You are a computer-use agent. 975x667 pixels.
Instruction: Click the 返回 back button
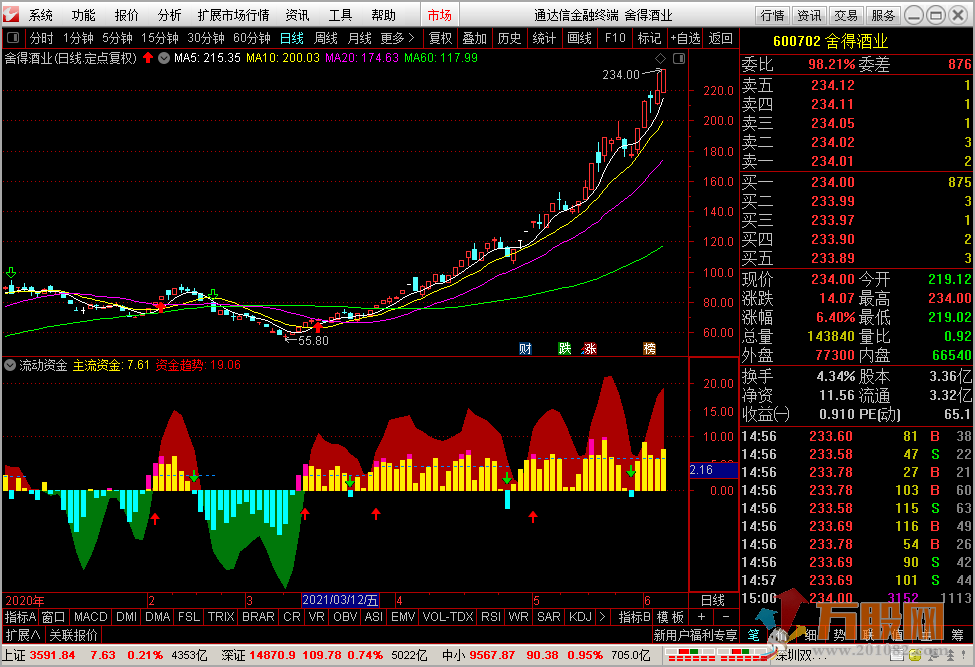click(721, 38)
